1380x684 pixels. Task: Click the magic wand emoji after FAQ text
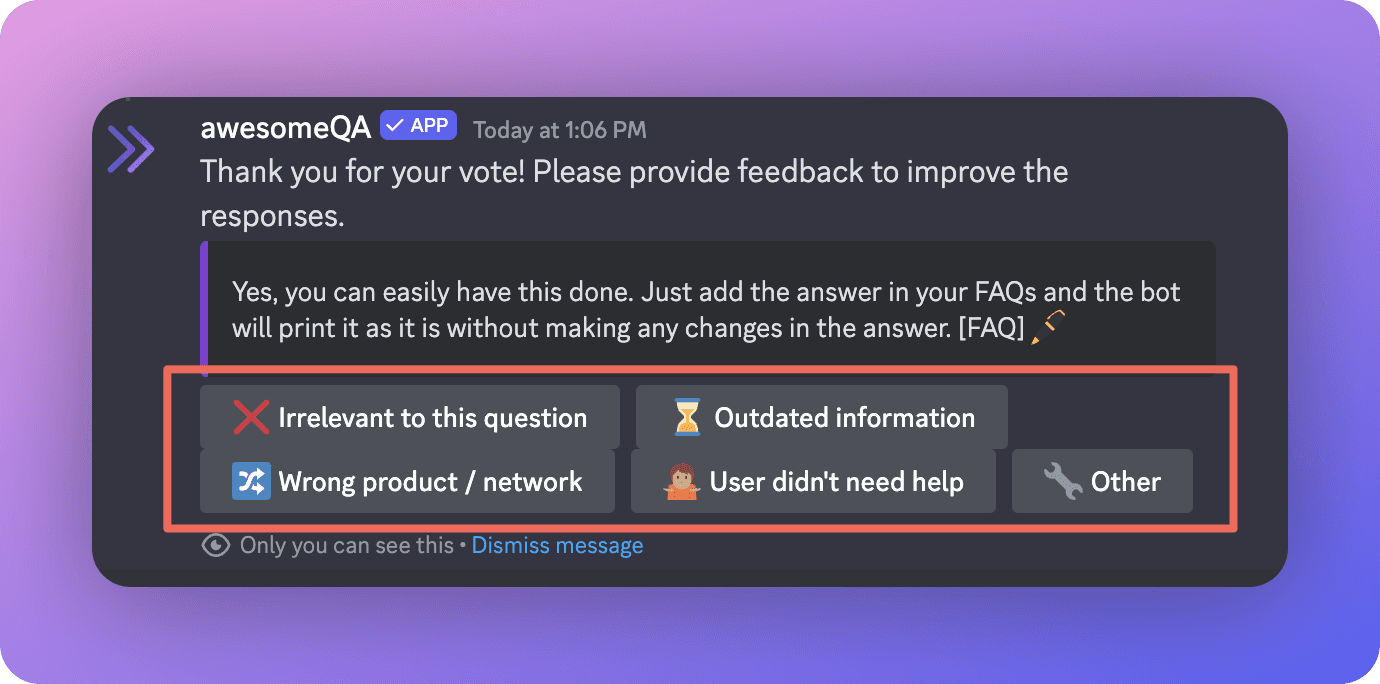[x=1046, y=327]
